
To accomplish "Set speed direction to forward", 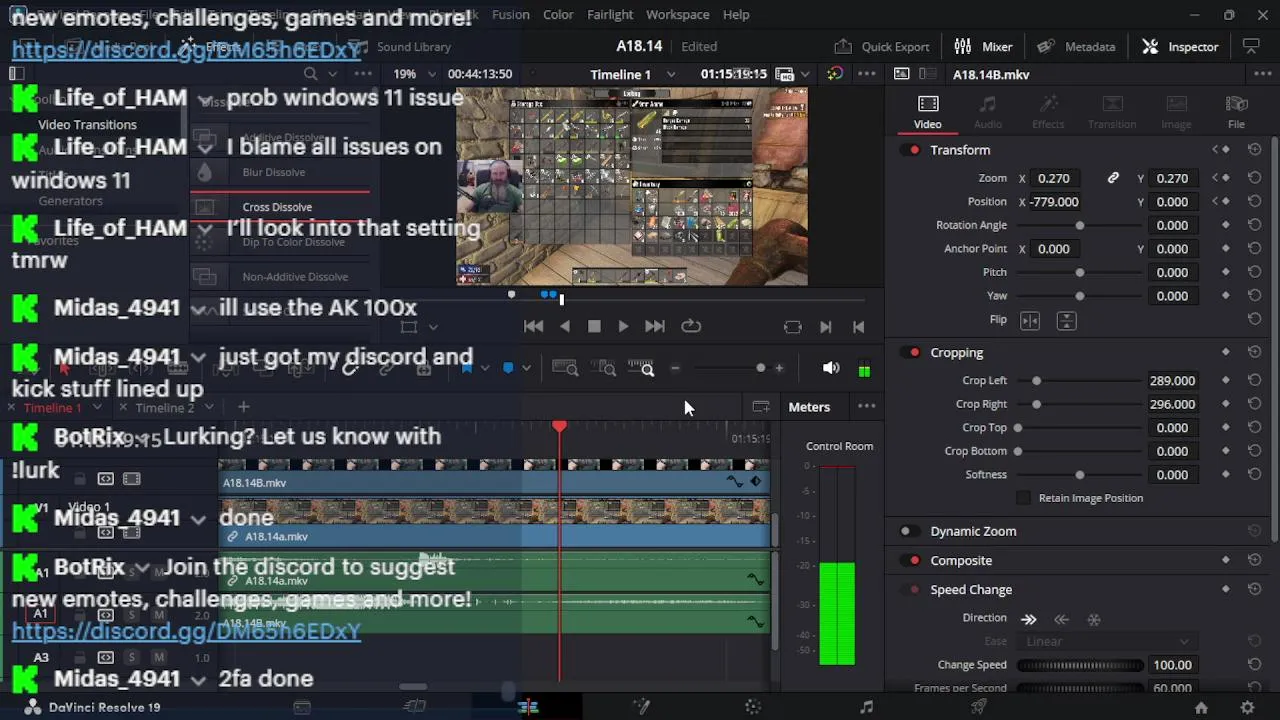I will click(x=1028, y=620).
